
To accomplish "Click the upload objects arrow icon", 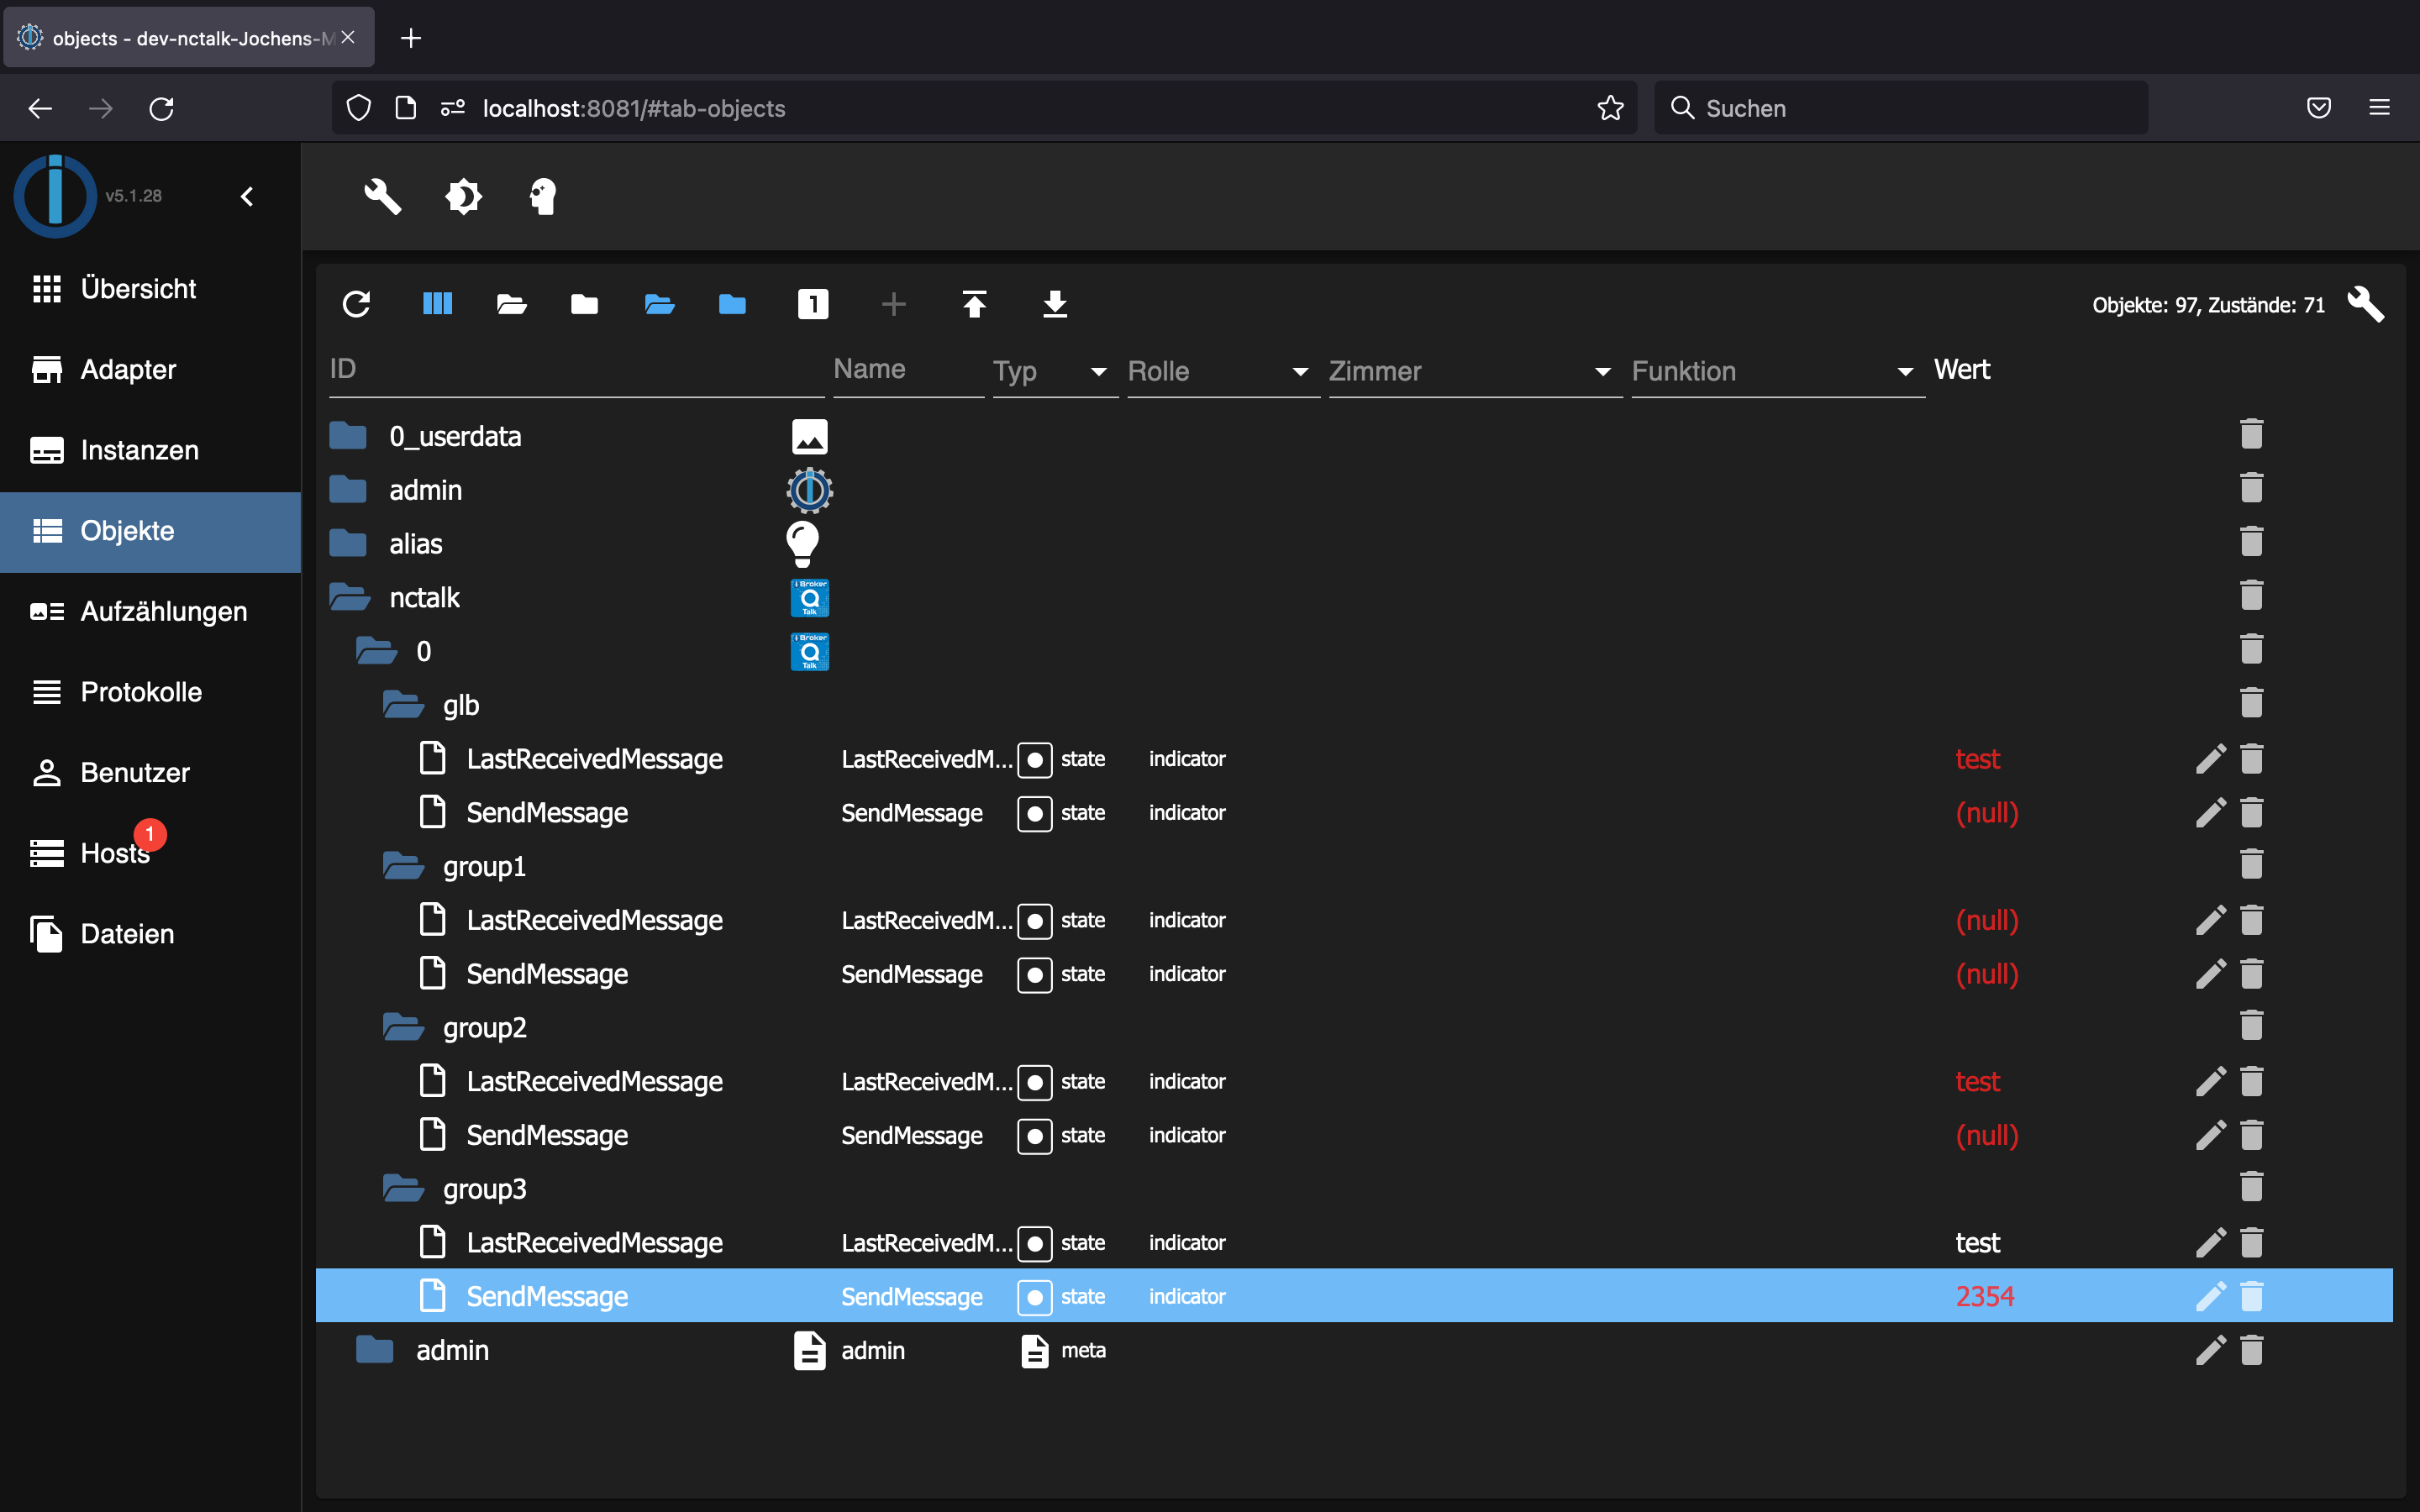I will [x=974, y=304].
